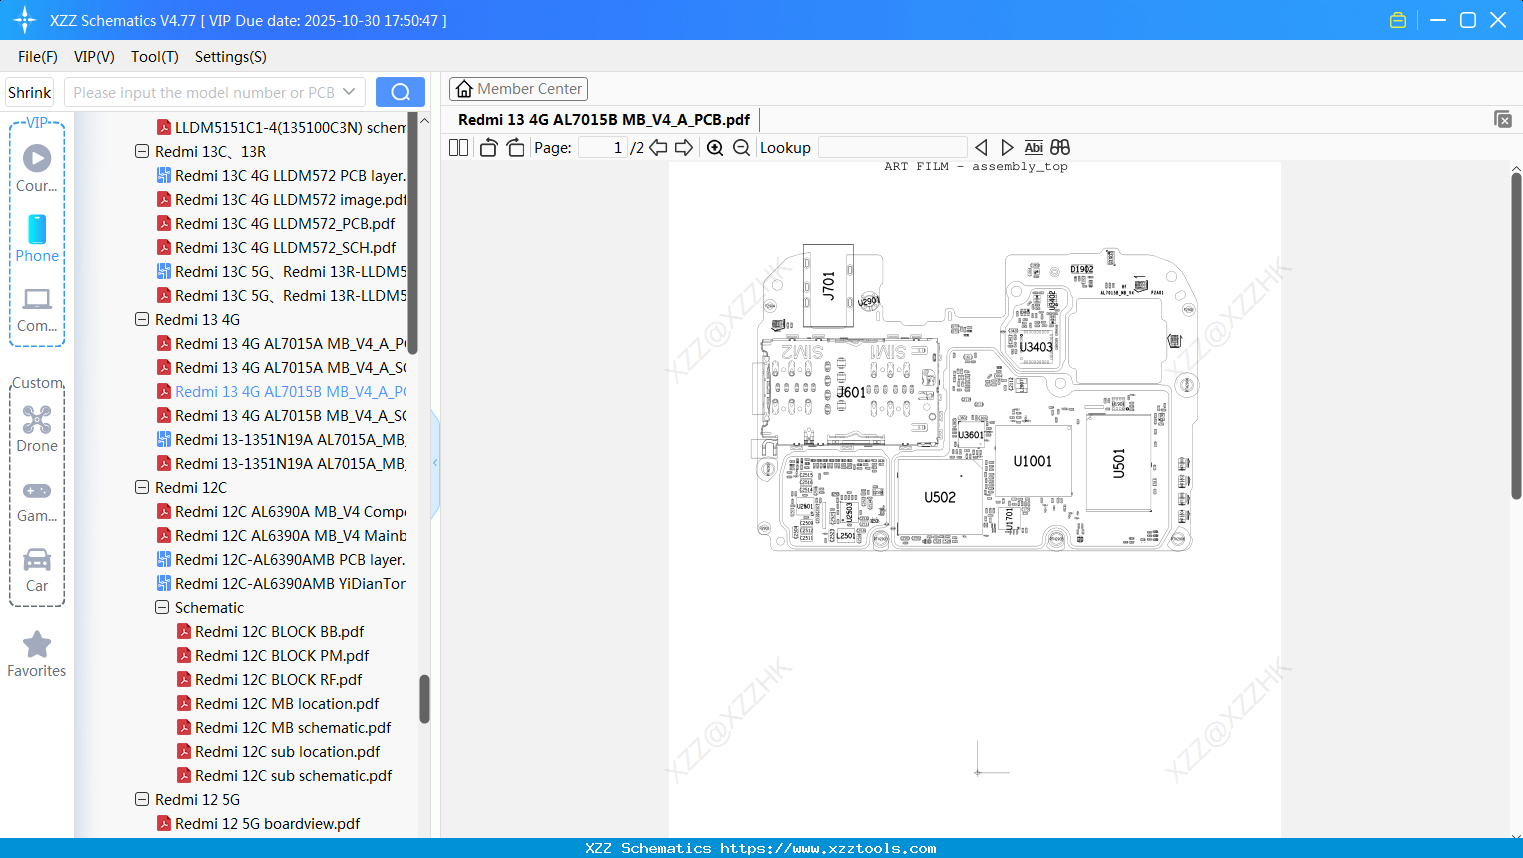Enable two-page view in the PDF toolbar
This screenshot has height=858, width=1523.
(x=457, y=147)
